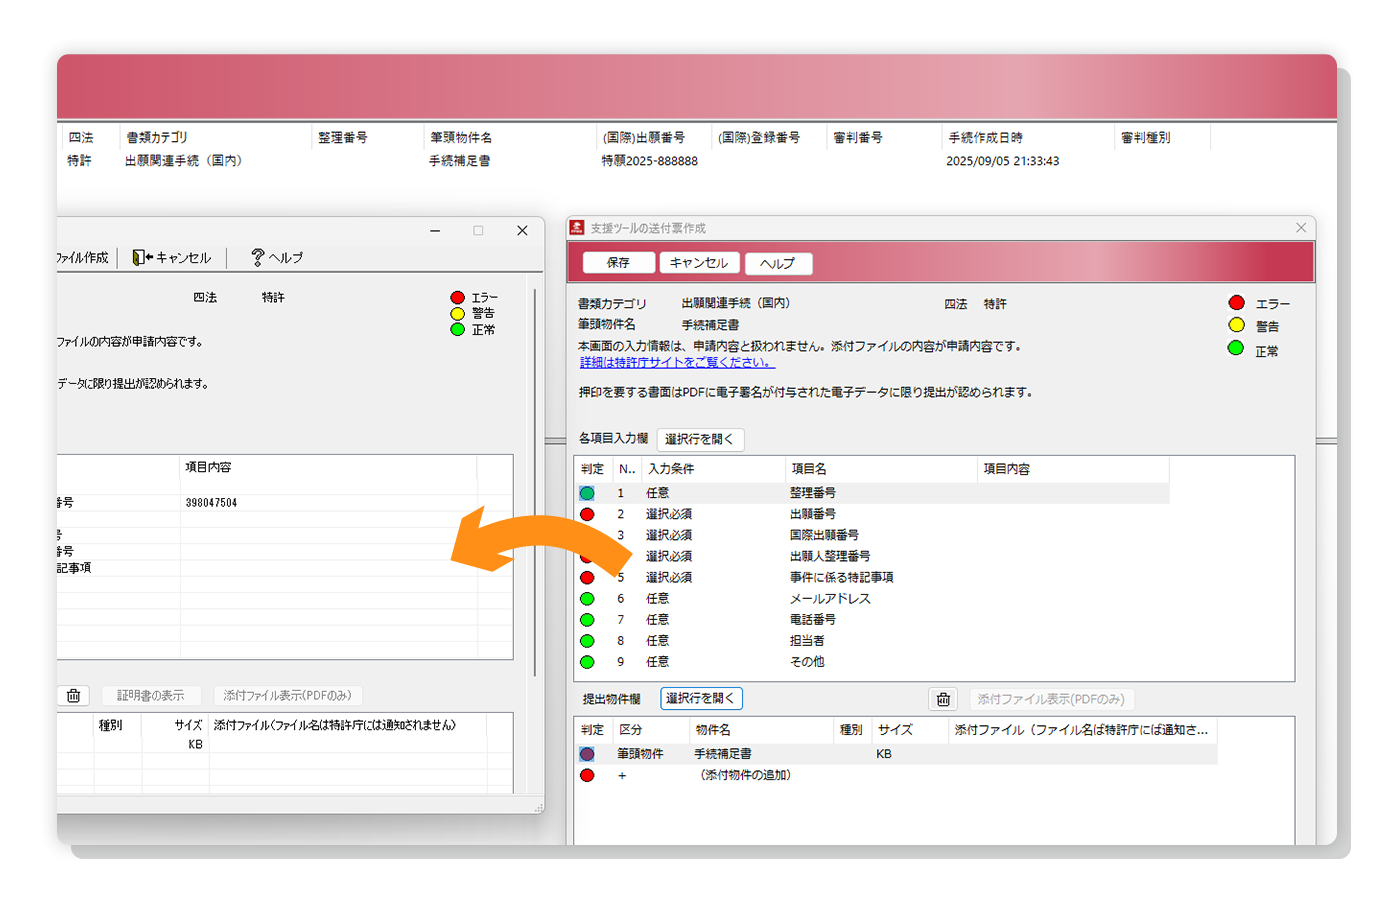Select the 筆頭物件 手続補足書 row
Image resolution: width=1400 pixels, height=900 pixels.
point(896,754)
